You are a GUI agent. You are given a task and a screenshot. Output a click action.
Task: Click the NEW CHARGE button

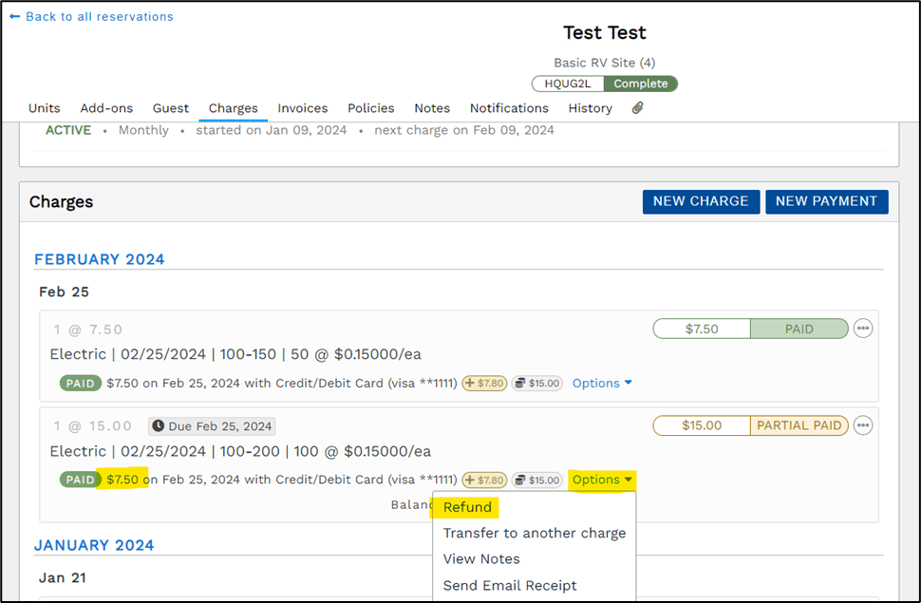tap(700, 201)
